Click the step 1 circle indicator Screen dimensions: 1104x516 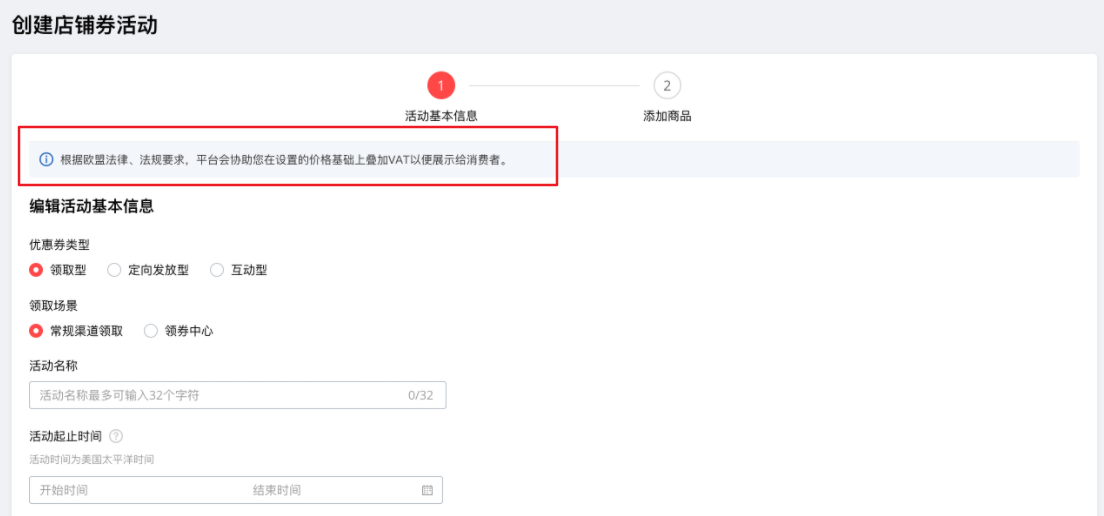point(441,86)
